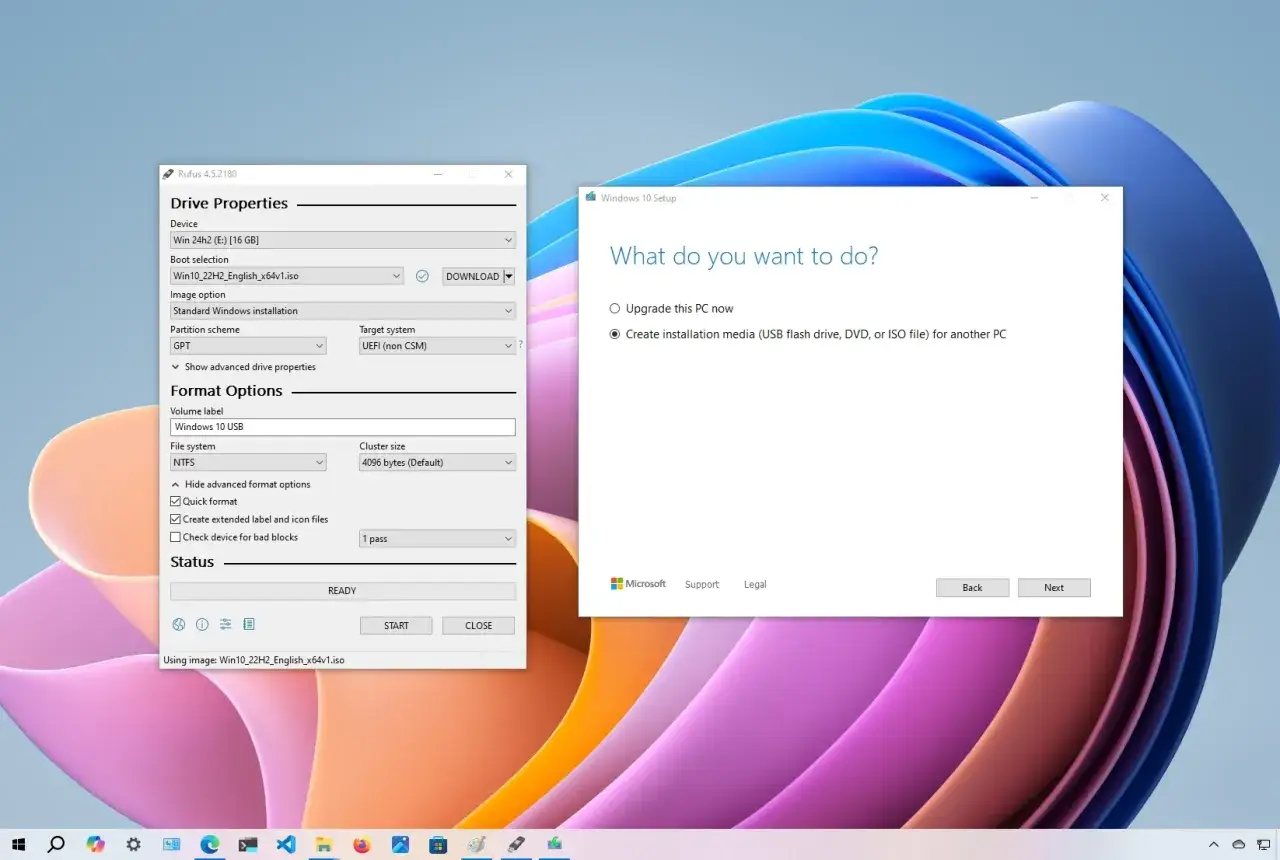Click Next in Windows 10 Setup

coord(1054,588)
